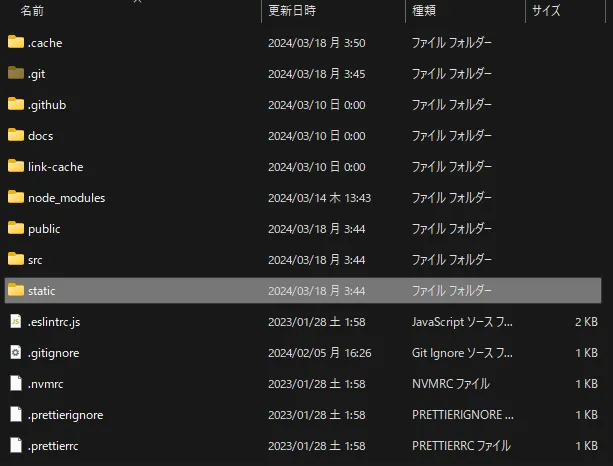Select the public folder name
This screenshot has height=466, width=613.
[44, 228]
